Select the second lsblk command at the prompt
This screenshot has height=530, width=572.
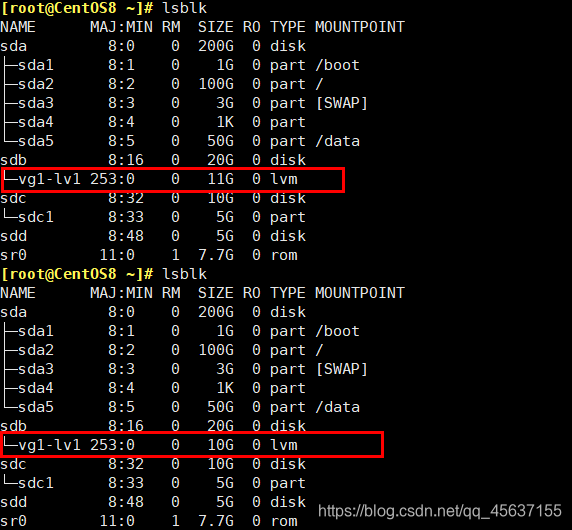[x=185, y=274]
